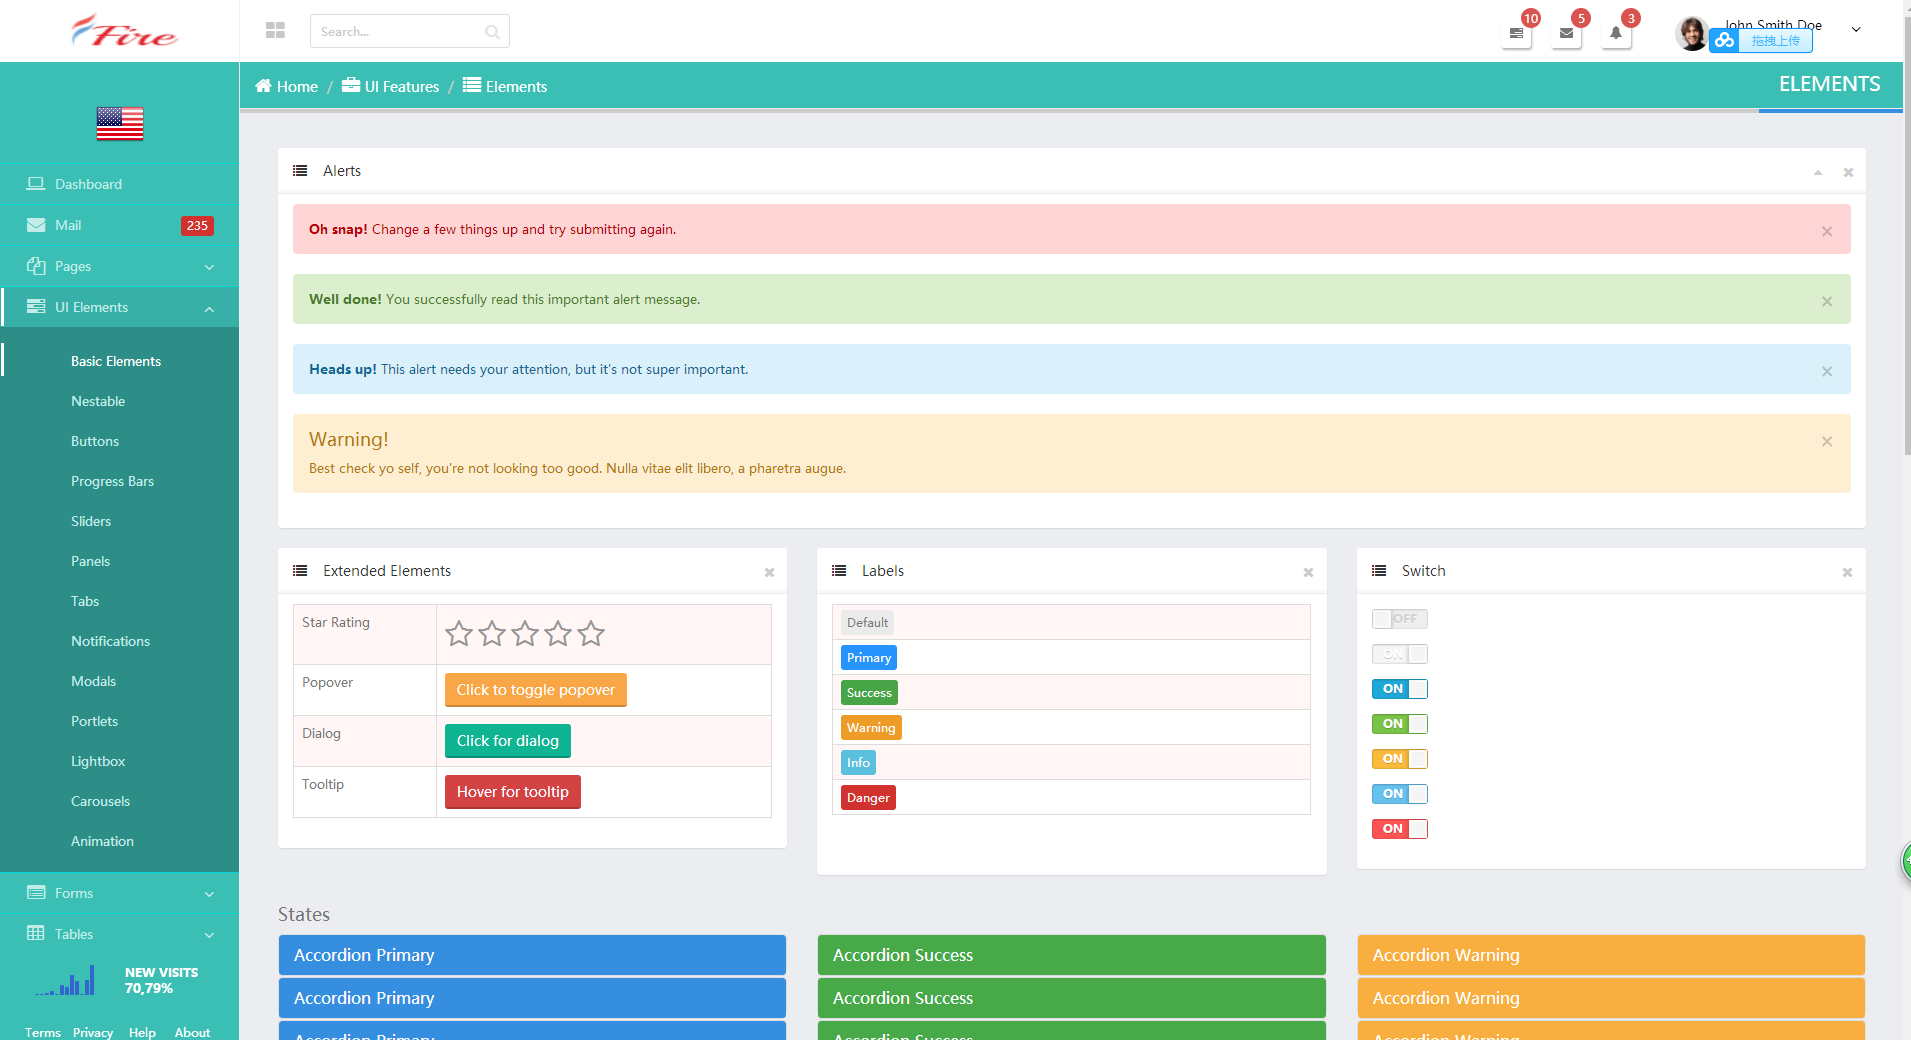1911x1040 pixels.
Task: Toggle the light-blue ON switch
Action: tap(1400, 794)
